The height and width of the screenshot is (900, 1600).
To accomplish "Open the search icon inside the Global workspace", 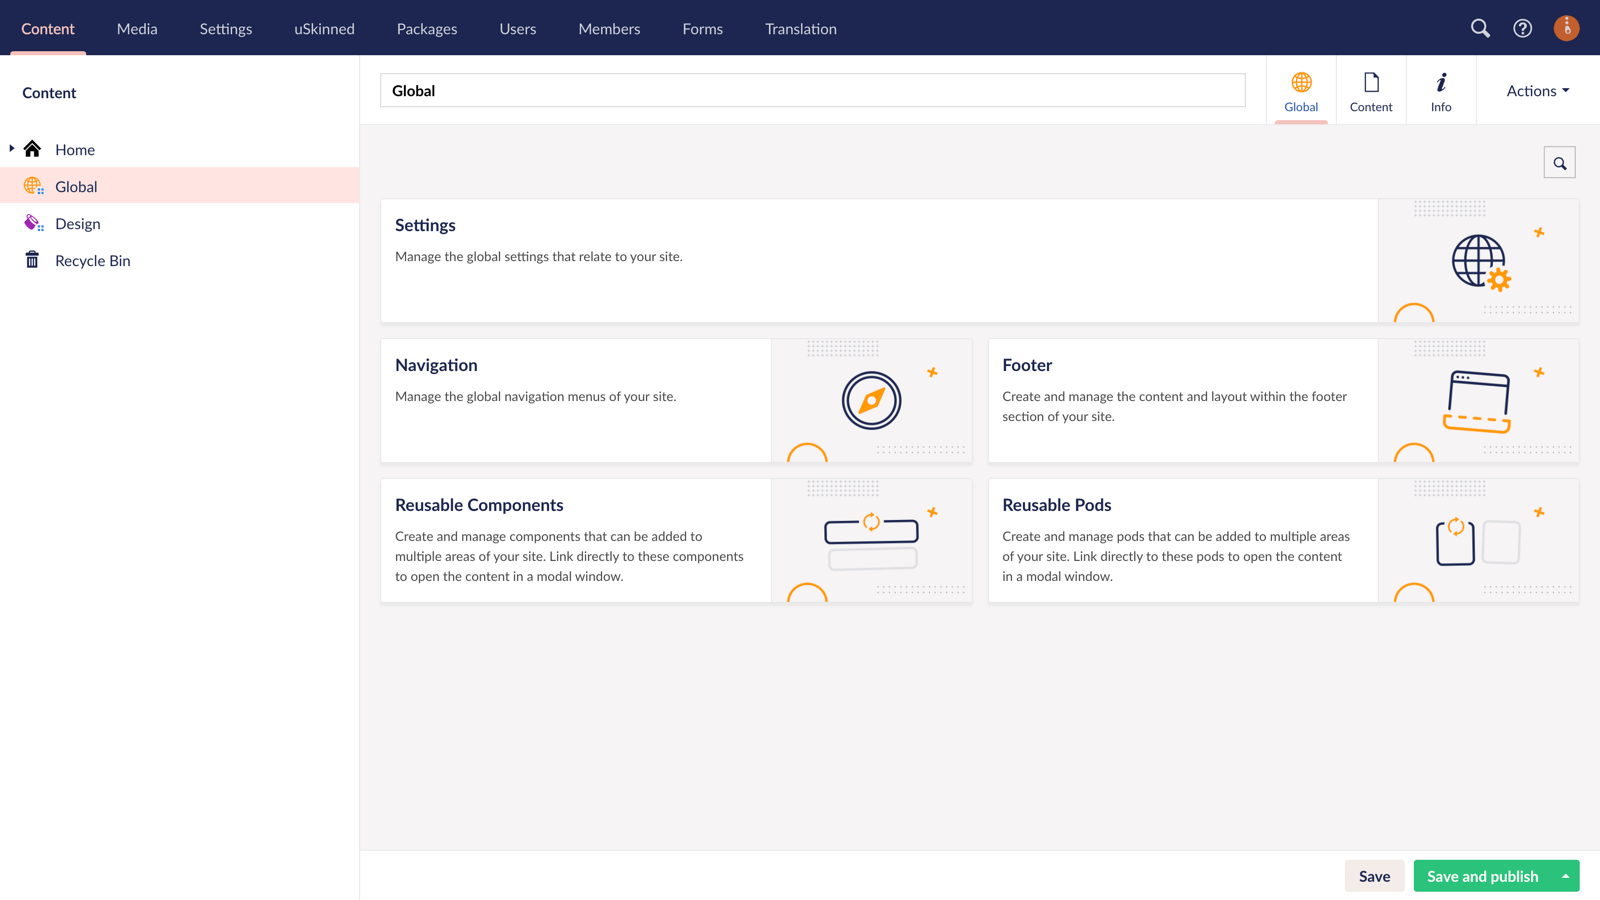I will coord(1559,161).
